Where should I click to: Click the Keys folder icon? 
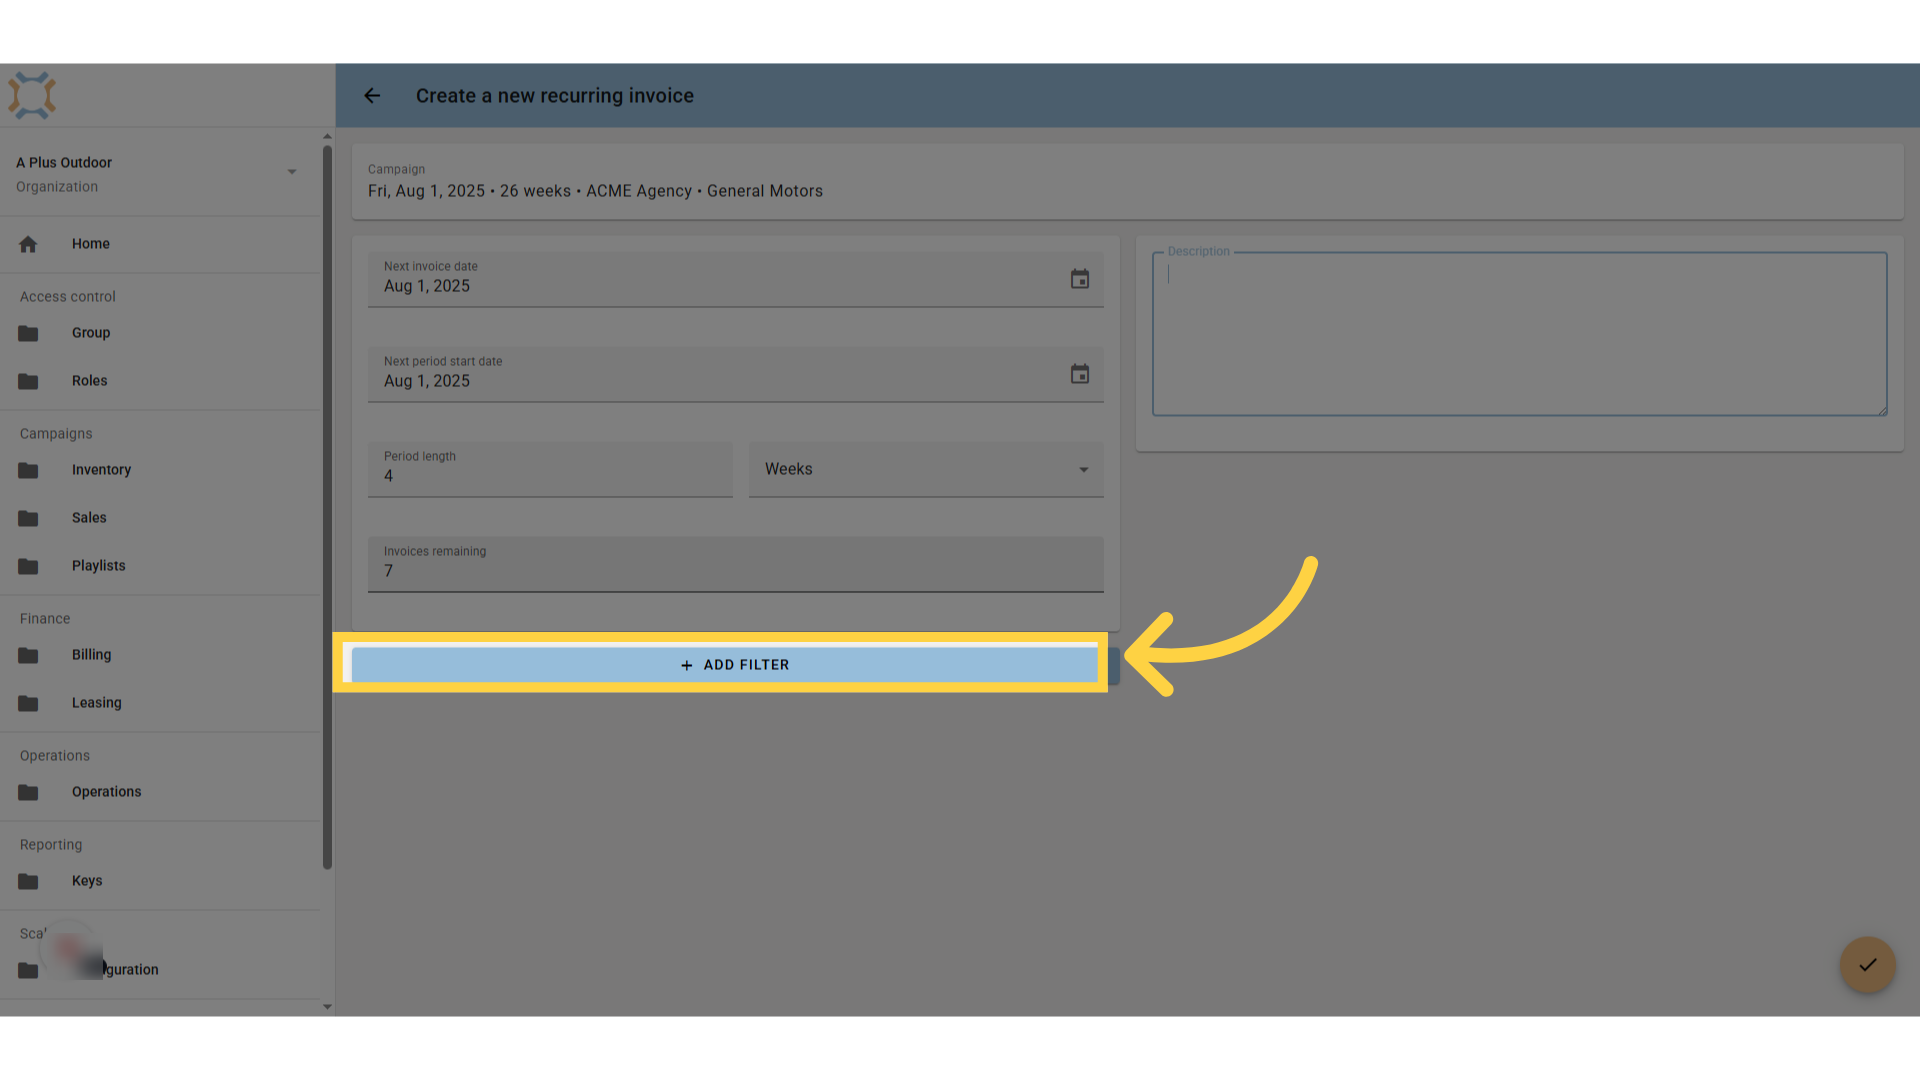pos(28,881)
